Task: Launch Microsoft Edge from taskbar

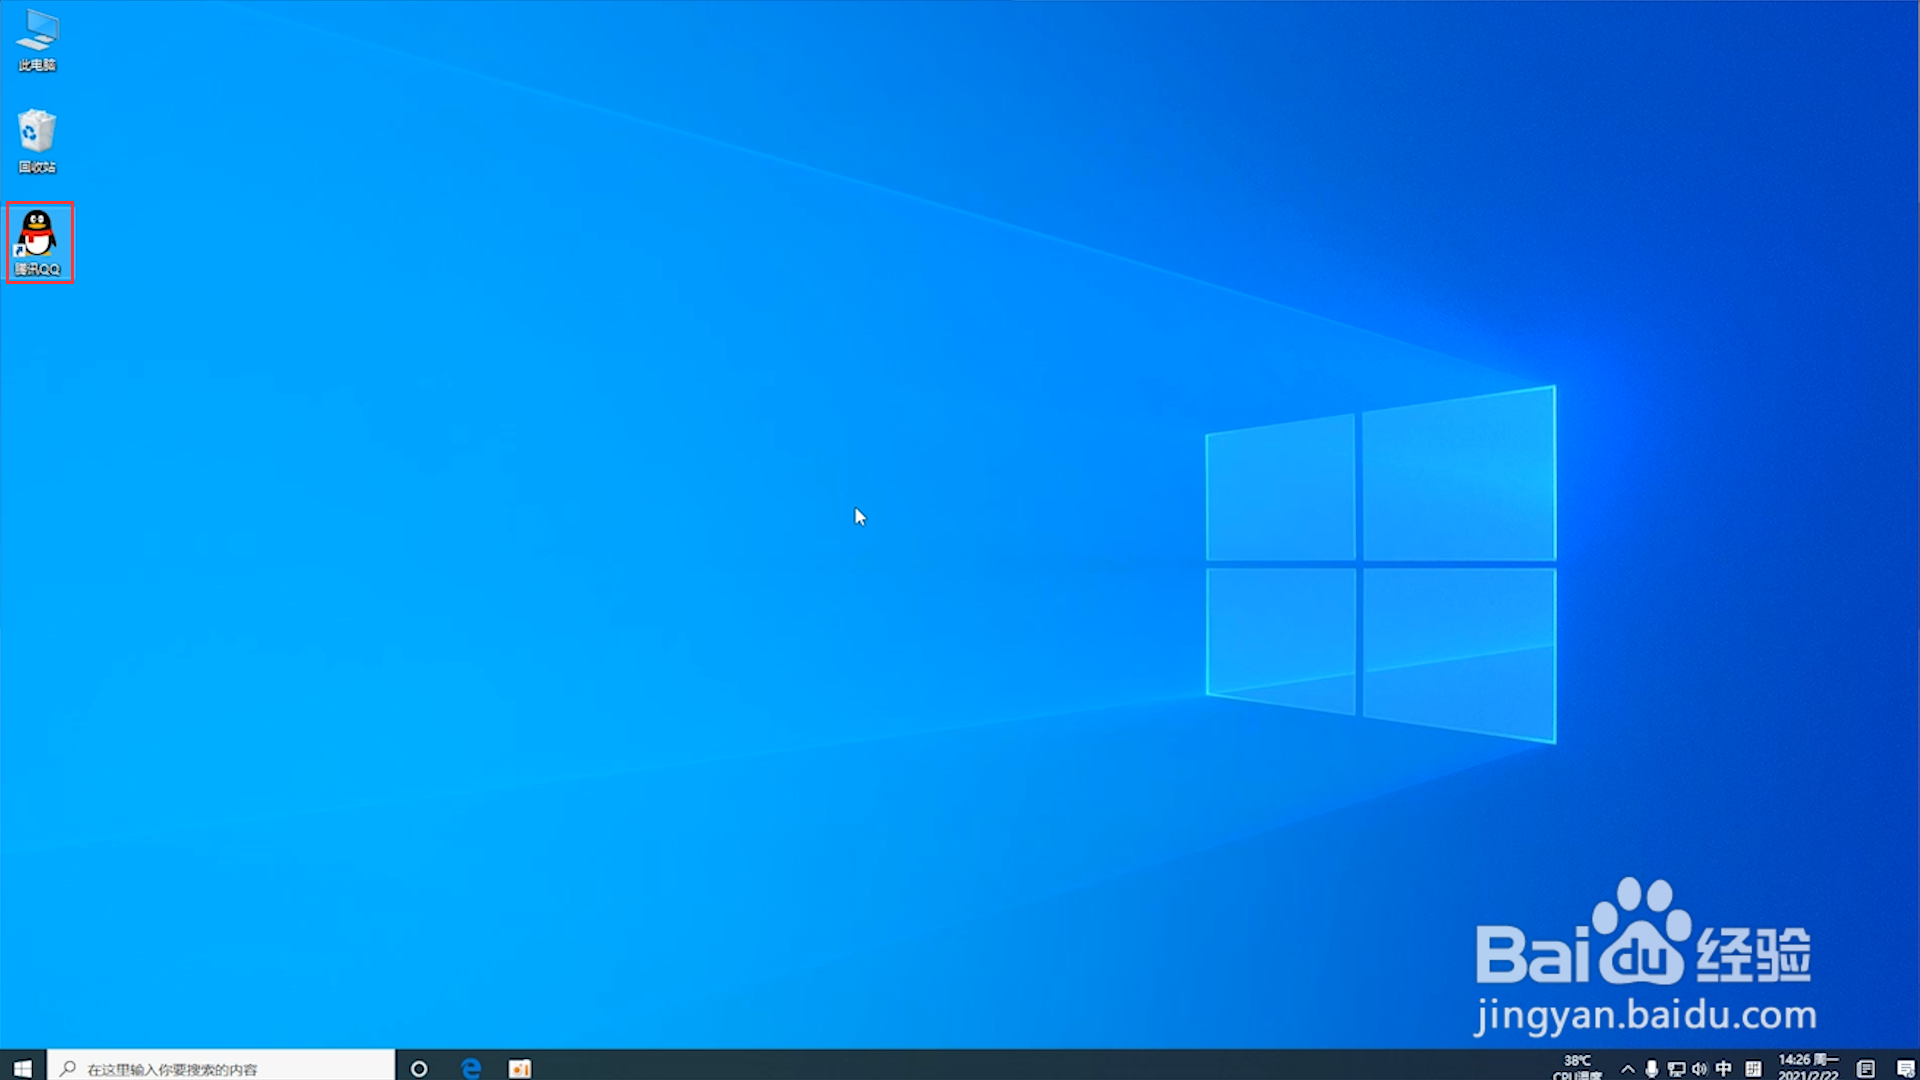Action: coord(471,1068)
